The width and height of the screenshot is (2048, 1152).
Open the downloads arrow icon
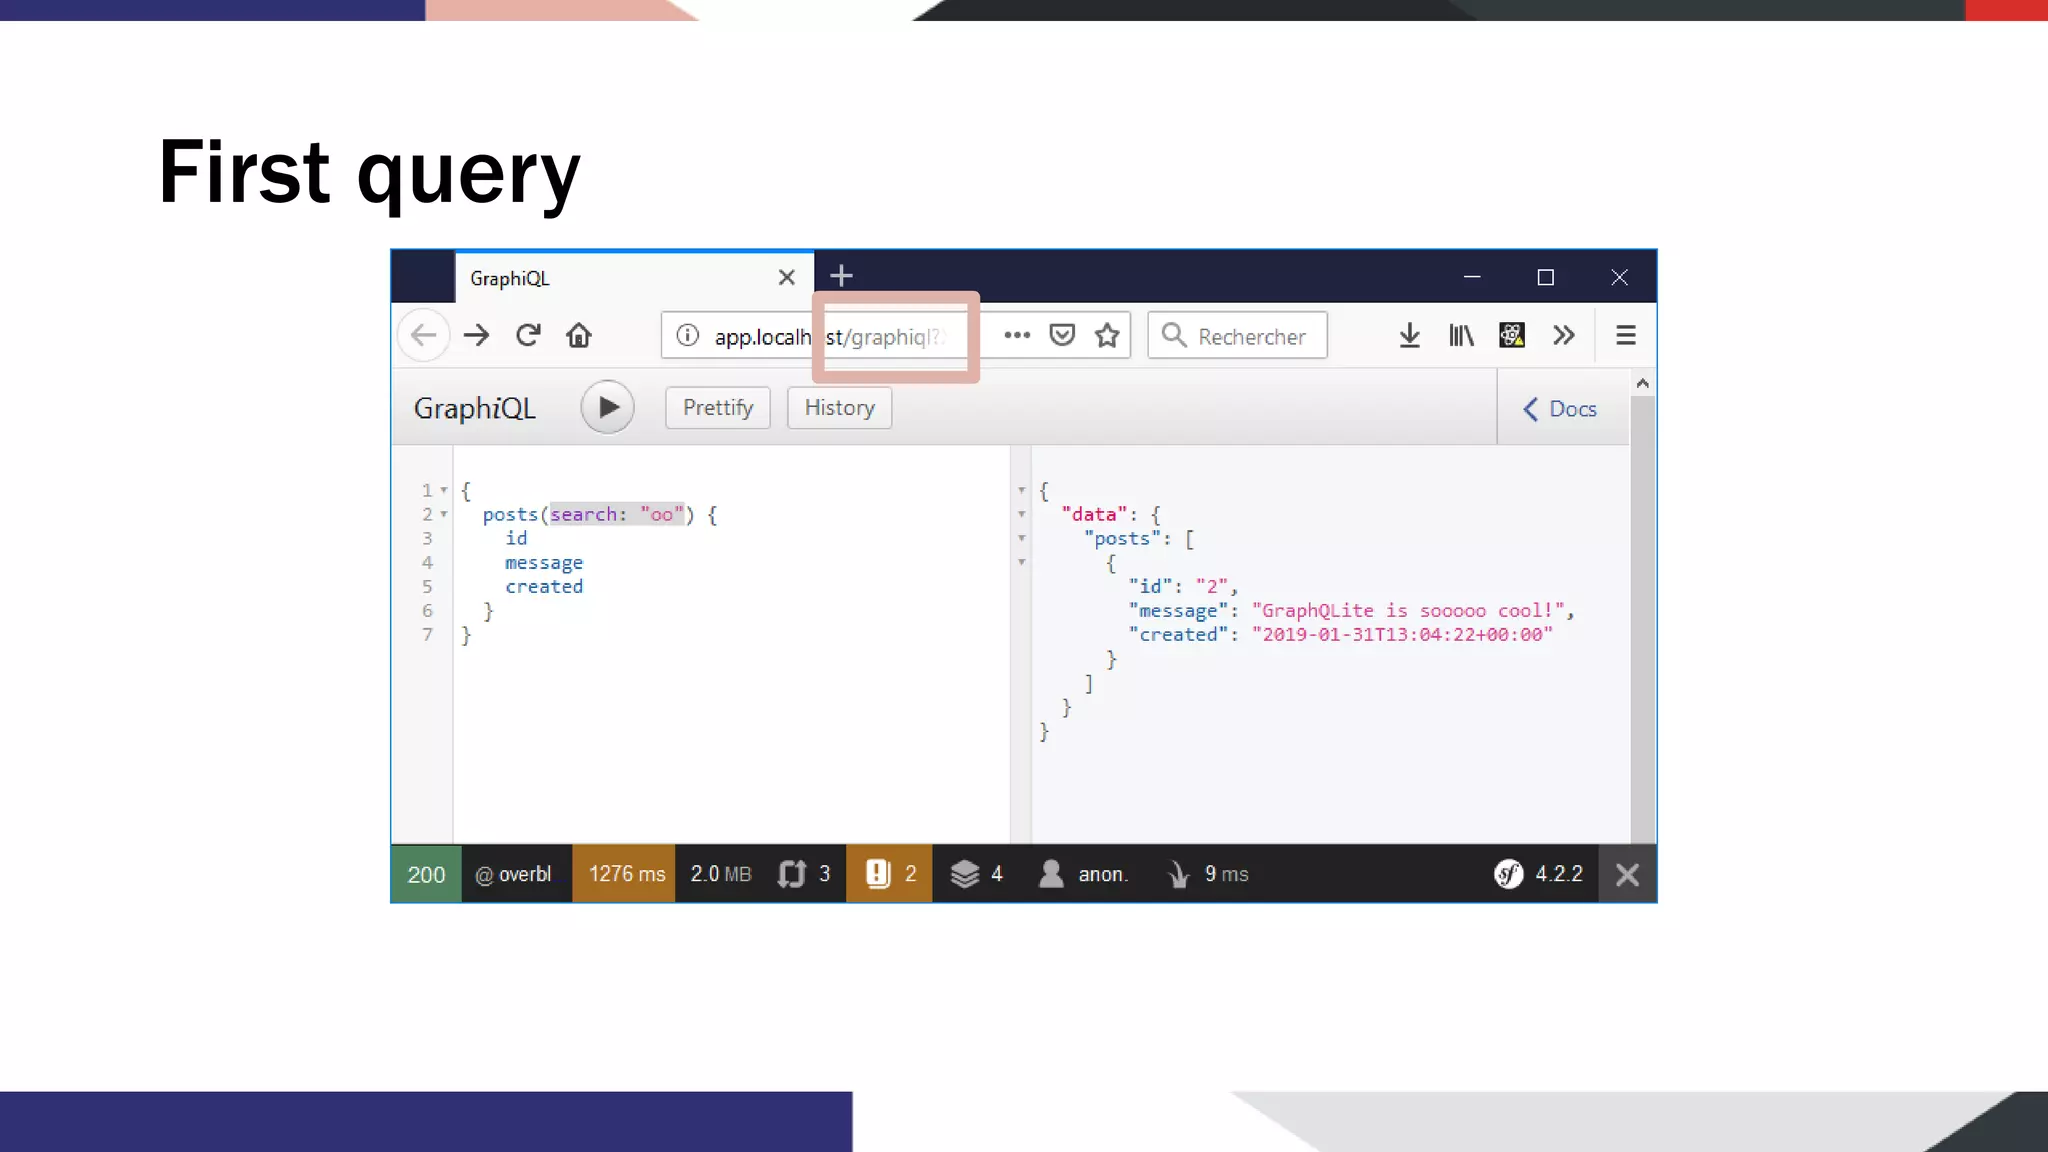click(x=1409, y=335)
